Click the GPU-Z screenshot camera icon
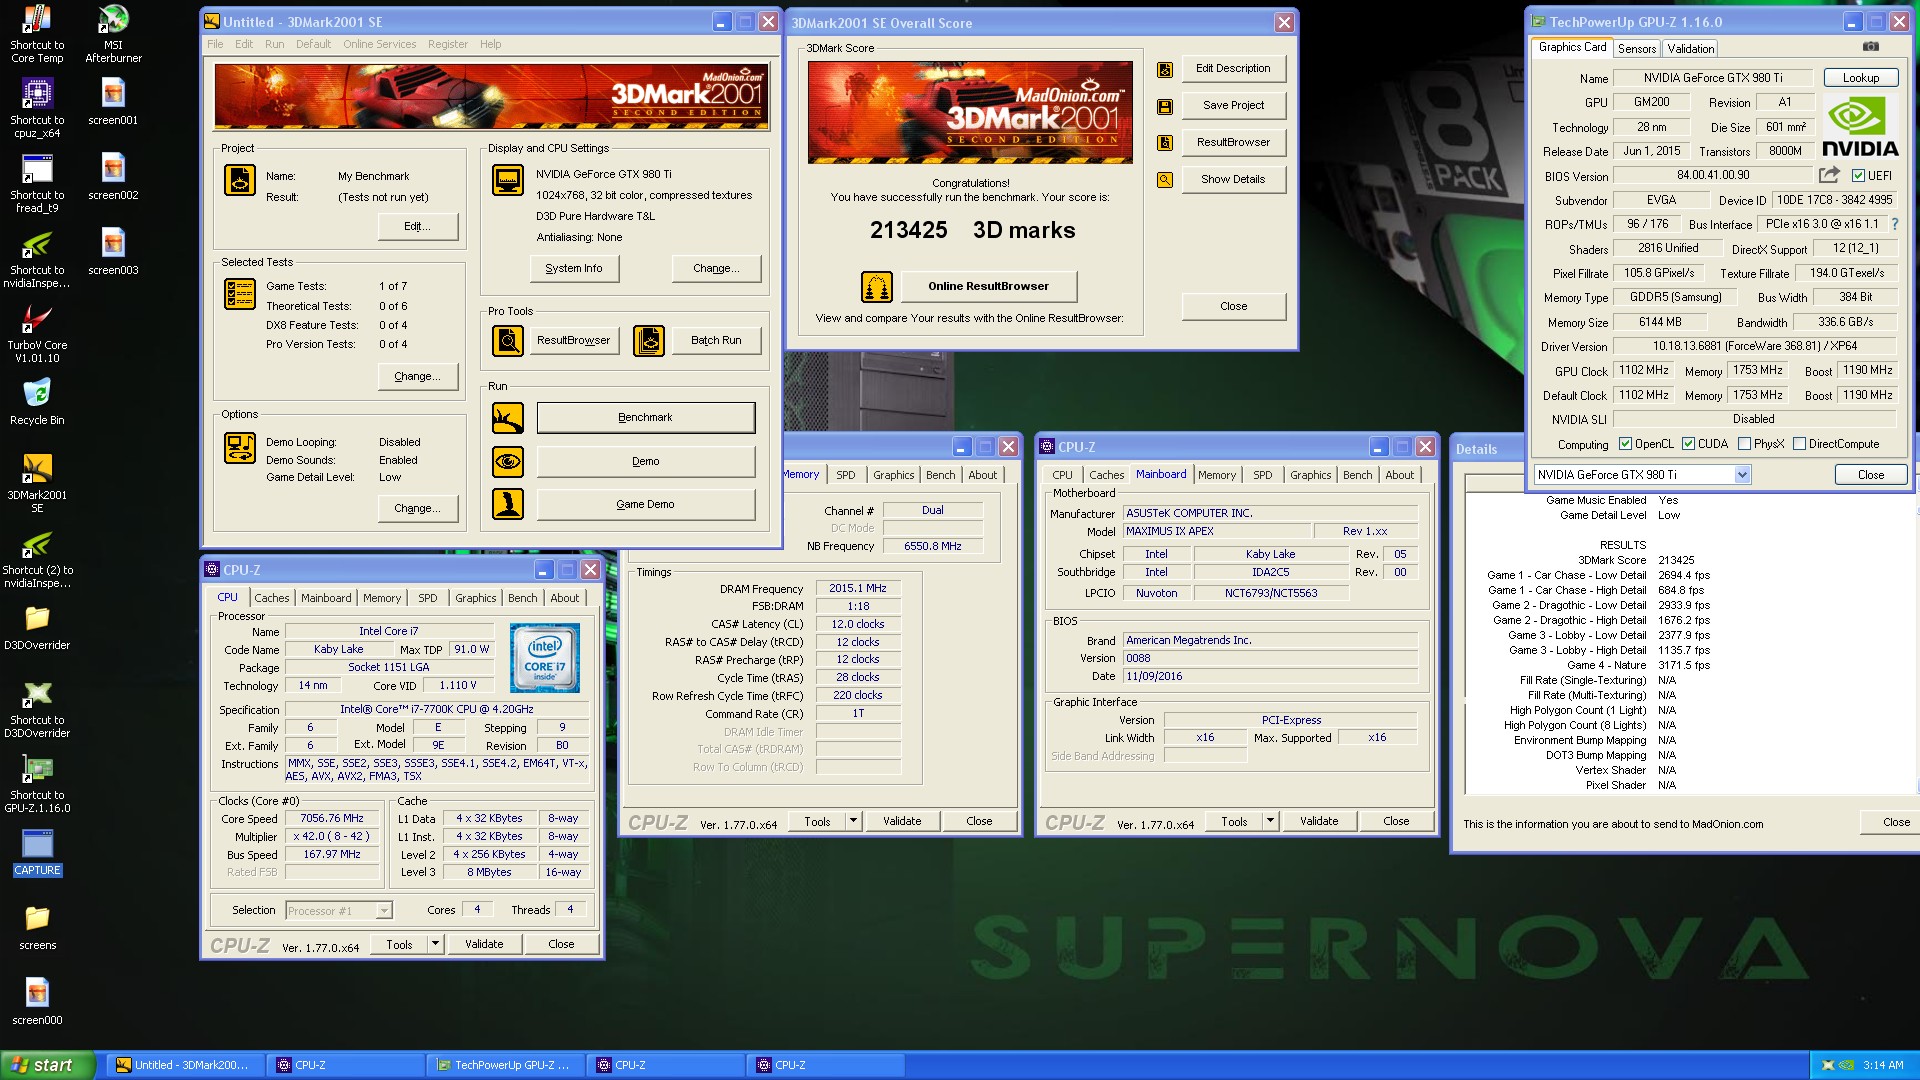The width and height of the screenshot is (1920, 1080). coord(1870,47)
